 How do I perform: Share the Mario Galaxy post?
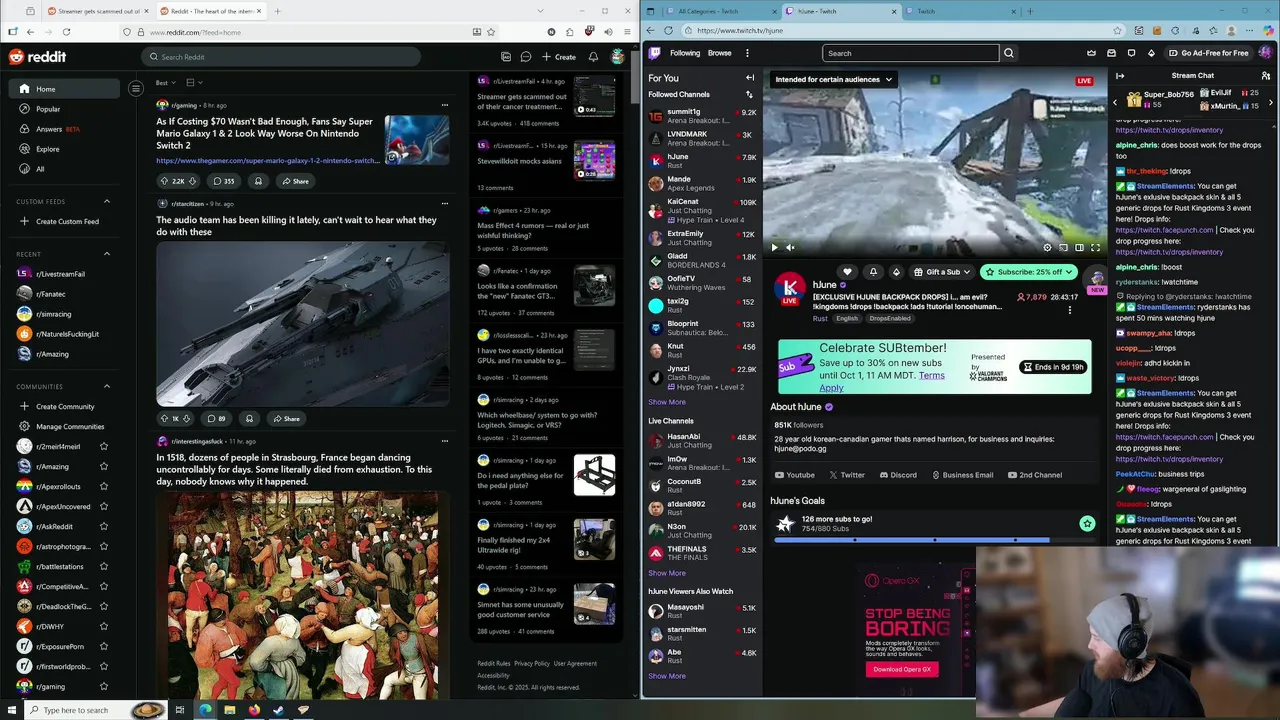[295, 181]
